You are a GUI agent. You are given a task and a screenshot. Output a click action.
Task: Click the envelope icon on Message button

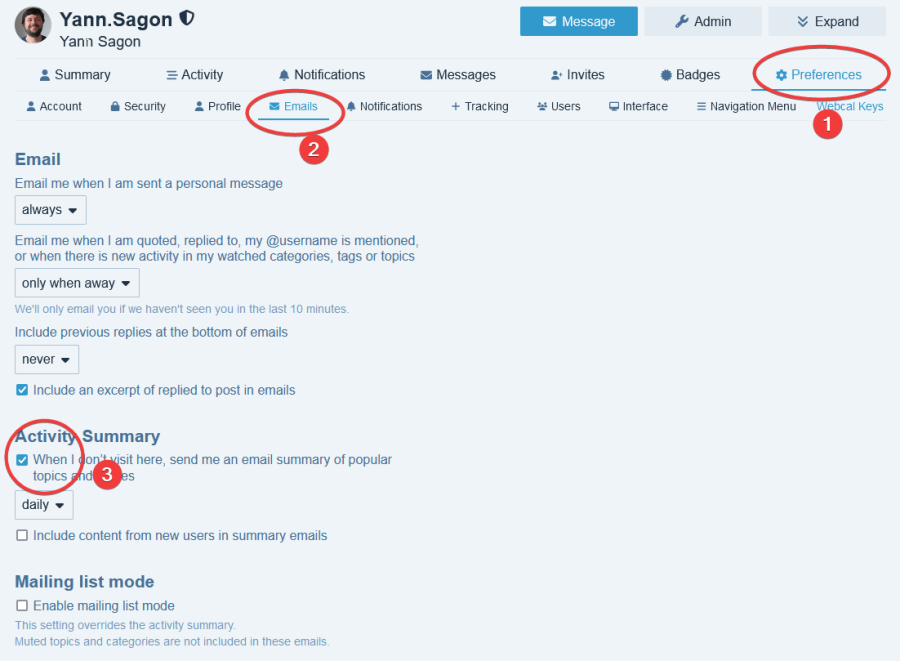(x=549, y=21)
